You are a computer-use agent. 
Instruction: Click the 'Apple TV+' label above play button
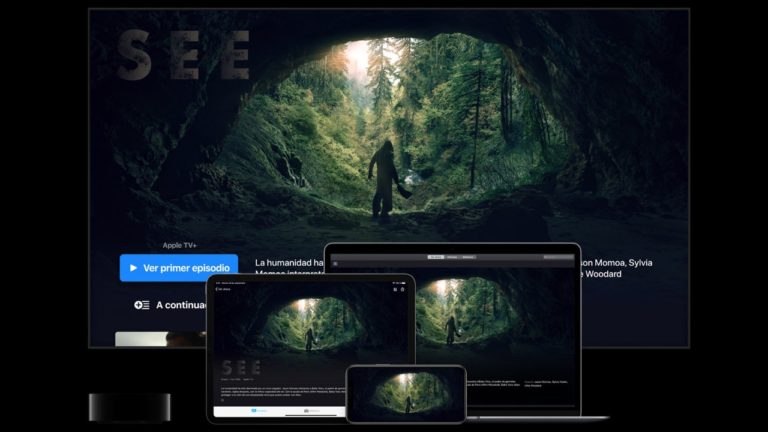click(180, 245)
